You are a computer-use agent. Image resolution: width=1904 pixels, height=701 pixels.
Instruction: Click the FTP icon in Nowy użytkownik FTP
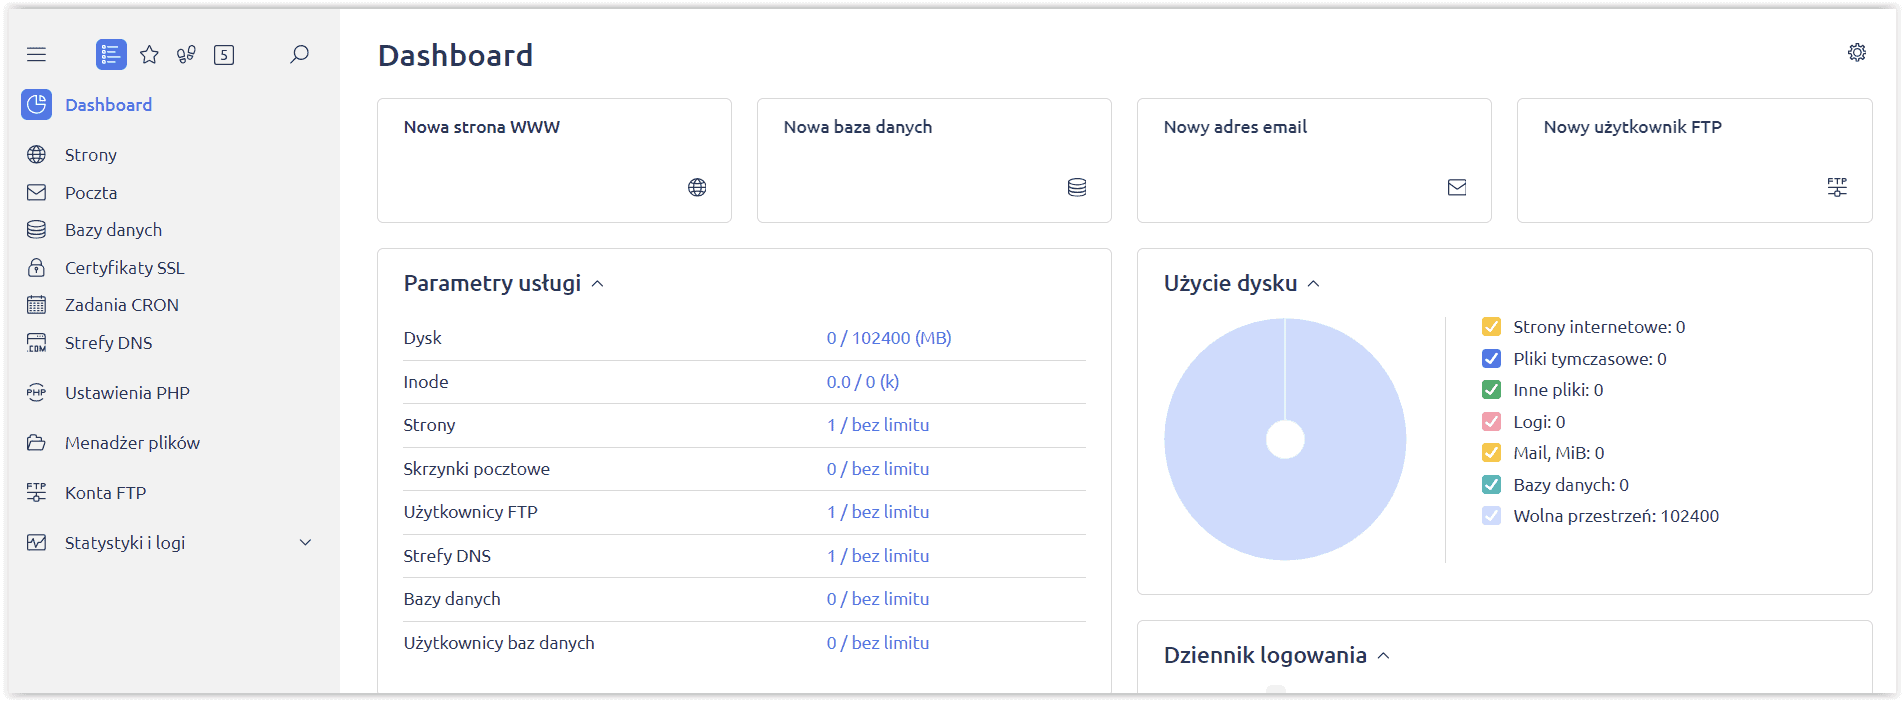tap(1836, 187)
